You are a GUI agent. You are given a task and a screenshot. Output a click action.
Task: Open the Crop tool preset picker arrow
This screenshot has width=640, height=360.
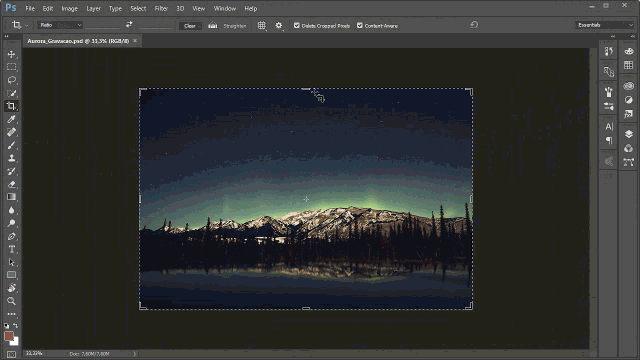click(x=27, y=26)
